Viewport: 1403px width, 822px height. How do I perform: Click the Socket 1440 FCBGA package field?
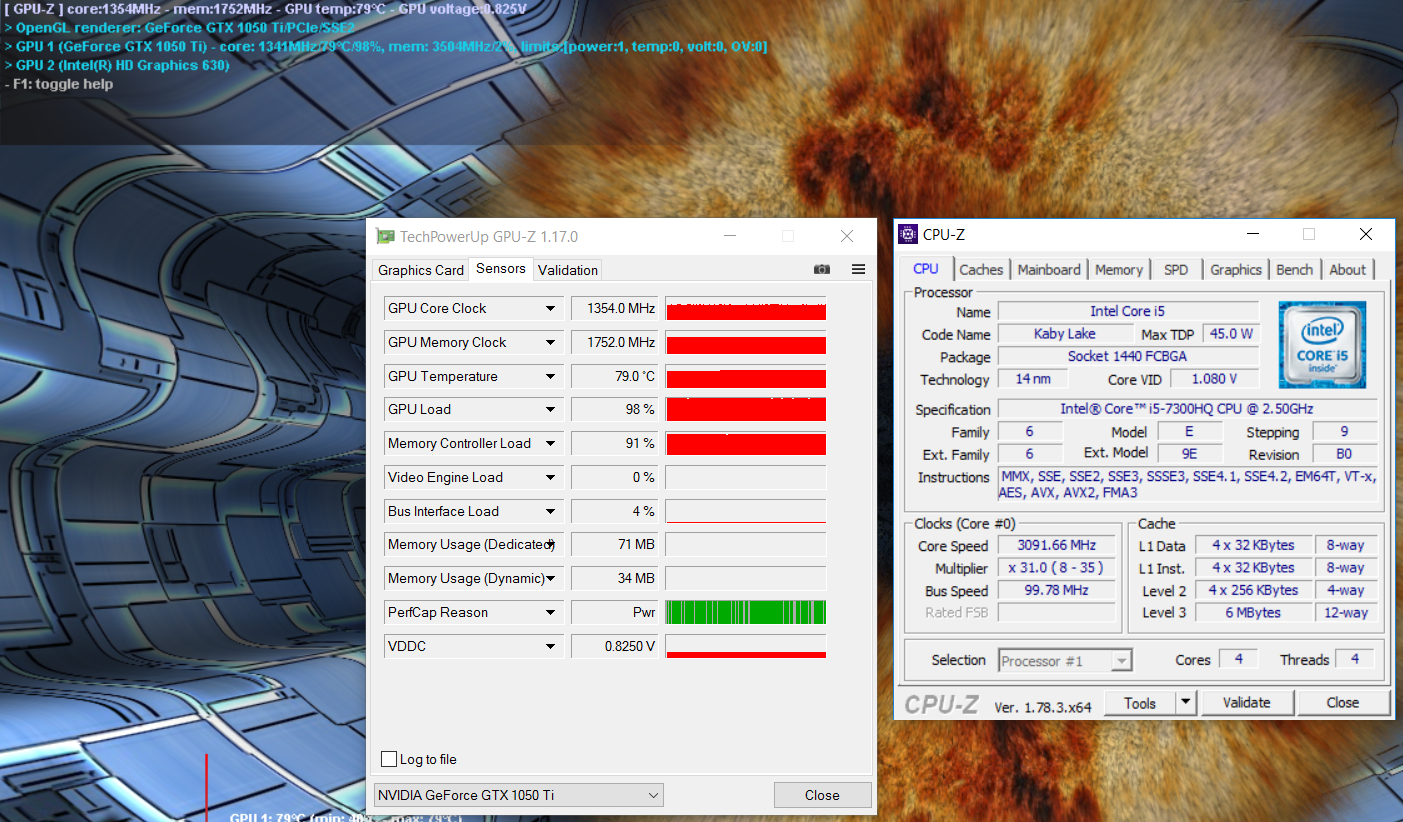pos(1128,357)
